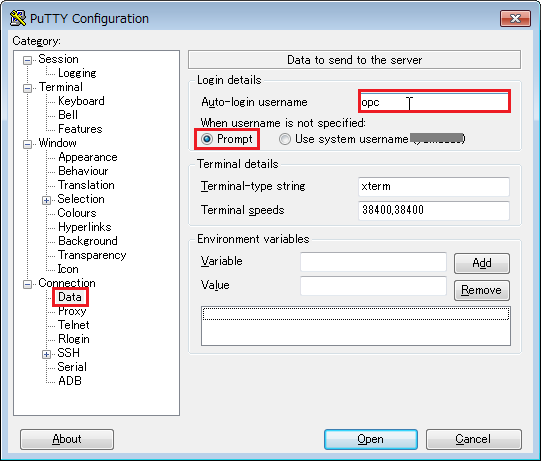Click the Auto-login username field
This screenshot has height=461, width=541.
click(x=434, y=102)
